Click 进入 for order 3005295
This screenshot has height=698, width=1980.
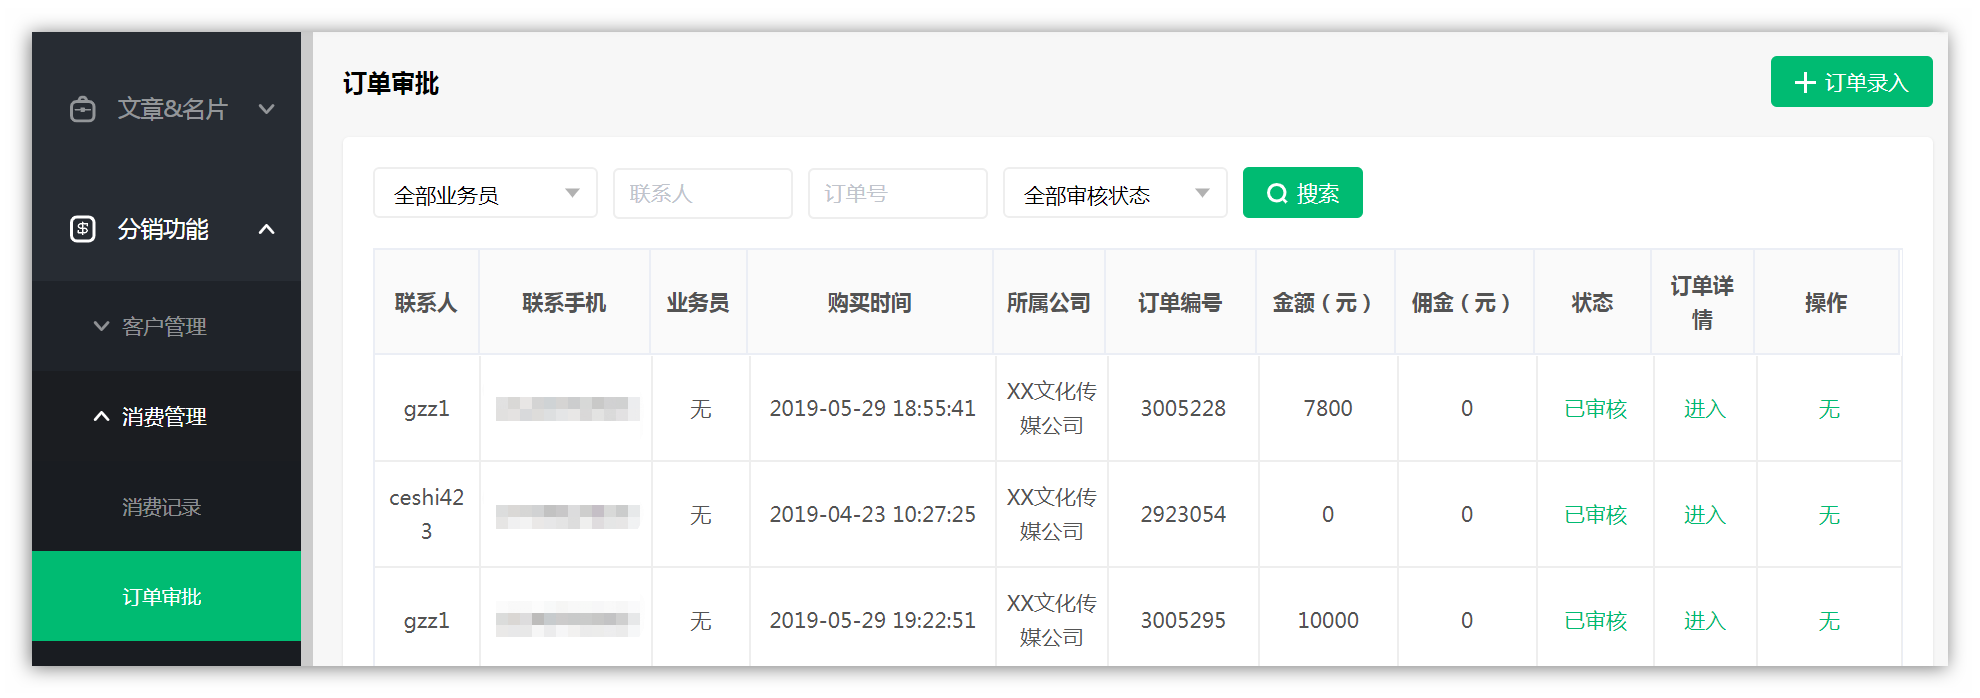click(1704, 621)
